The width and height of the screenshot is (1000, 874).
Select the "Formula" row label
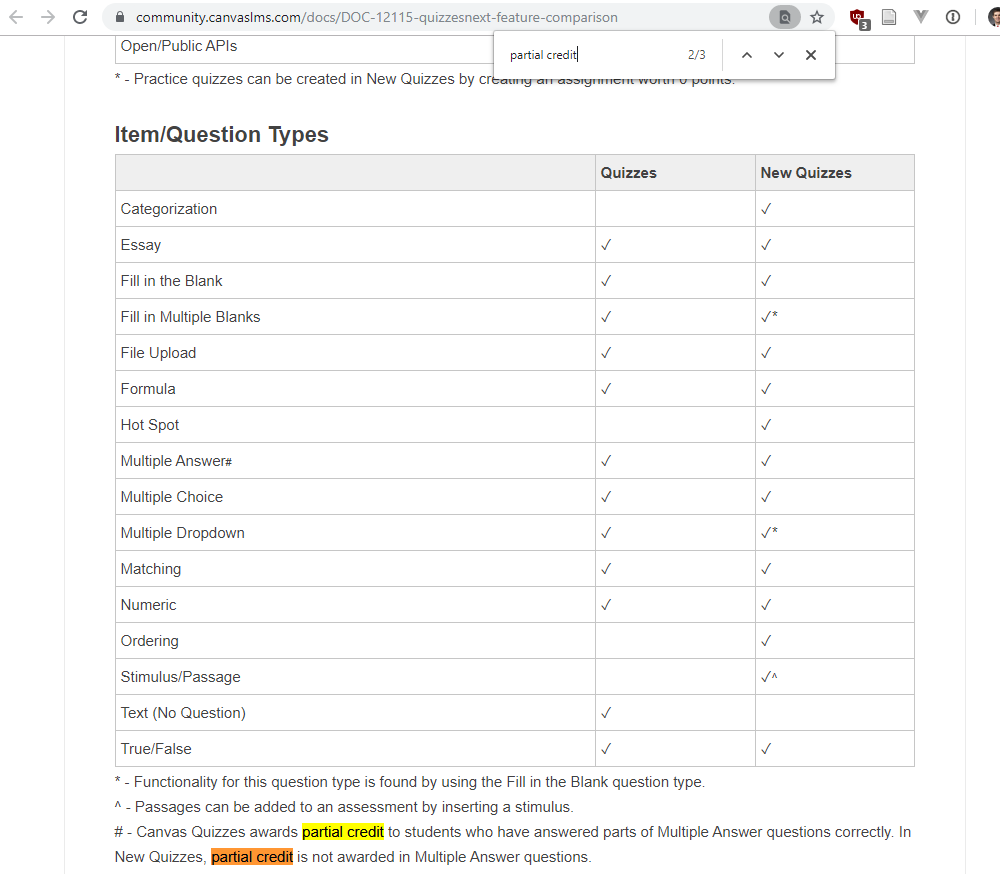click(x=147, y=389)
